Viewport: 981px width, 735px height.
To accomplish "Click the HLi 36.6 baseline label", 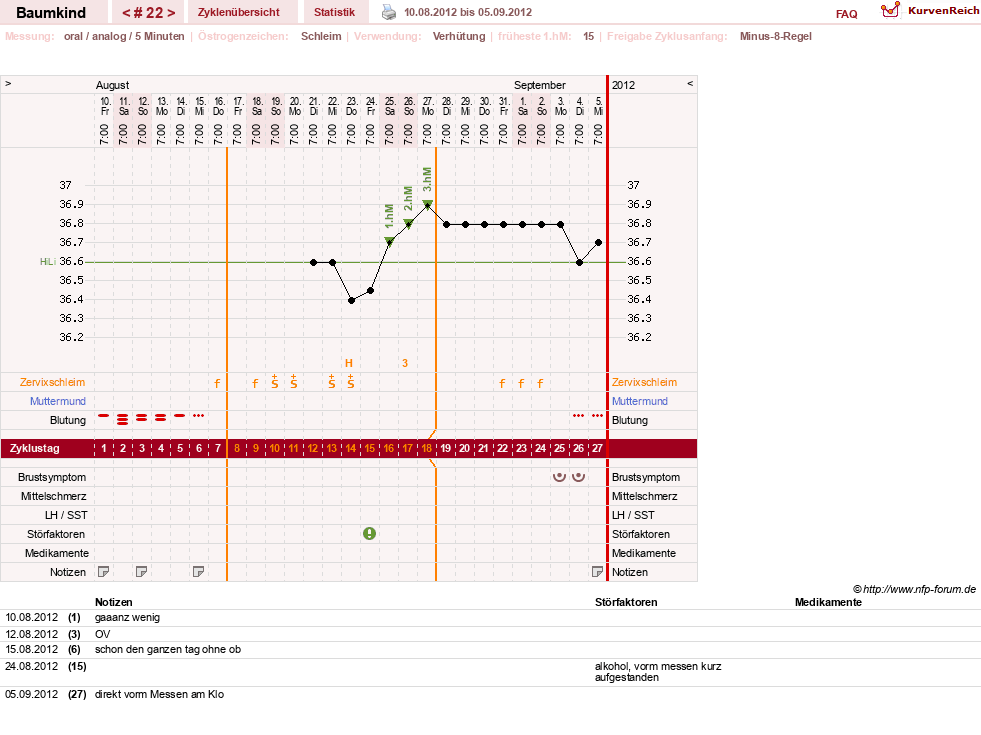I will click(61, 261).
